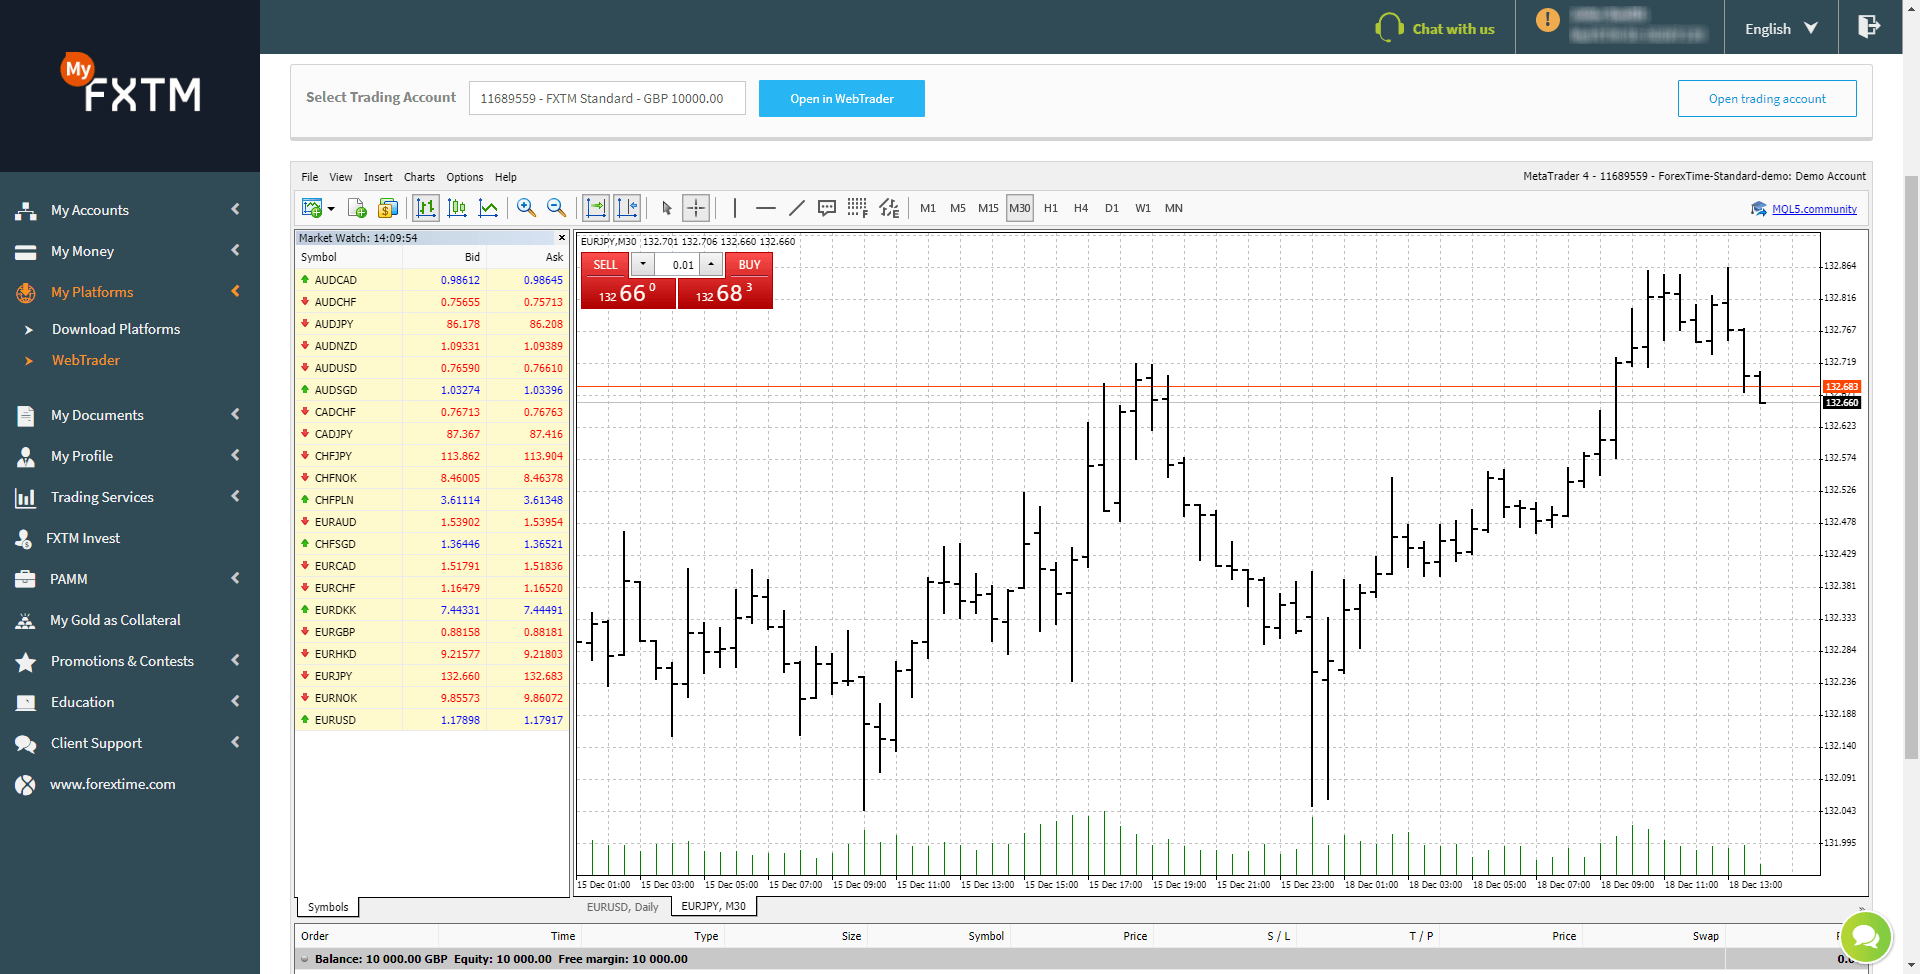Select the text label tool

click(x=827, y=208)
